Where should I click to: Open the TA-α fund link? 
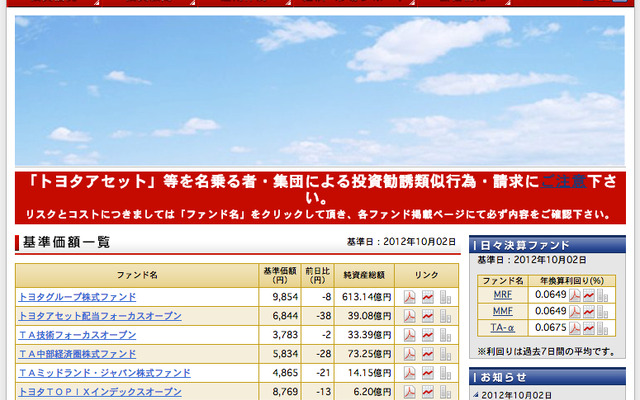(502, 328)
